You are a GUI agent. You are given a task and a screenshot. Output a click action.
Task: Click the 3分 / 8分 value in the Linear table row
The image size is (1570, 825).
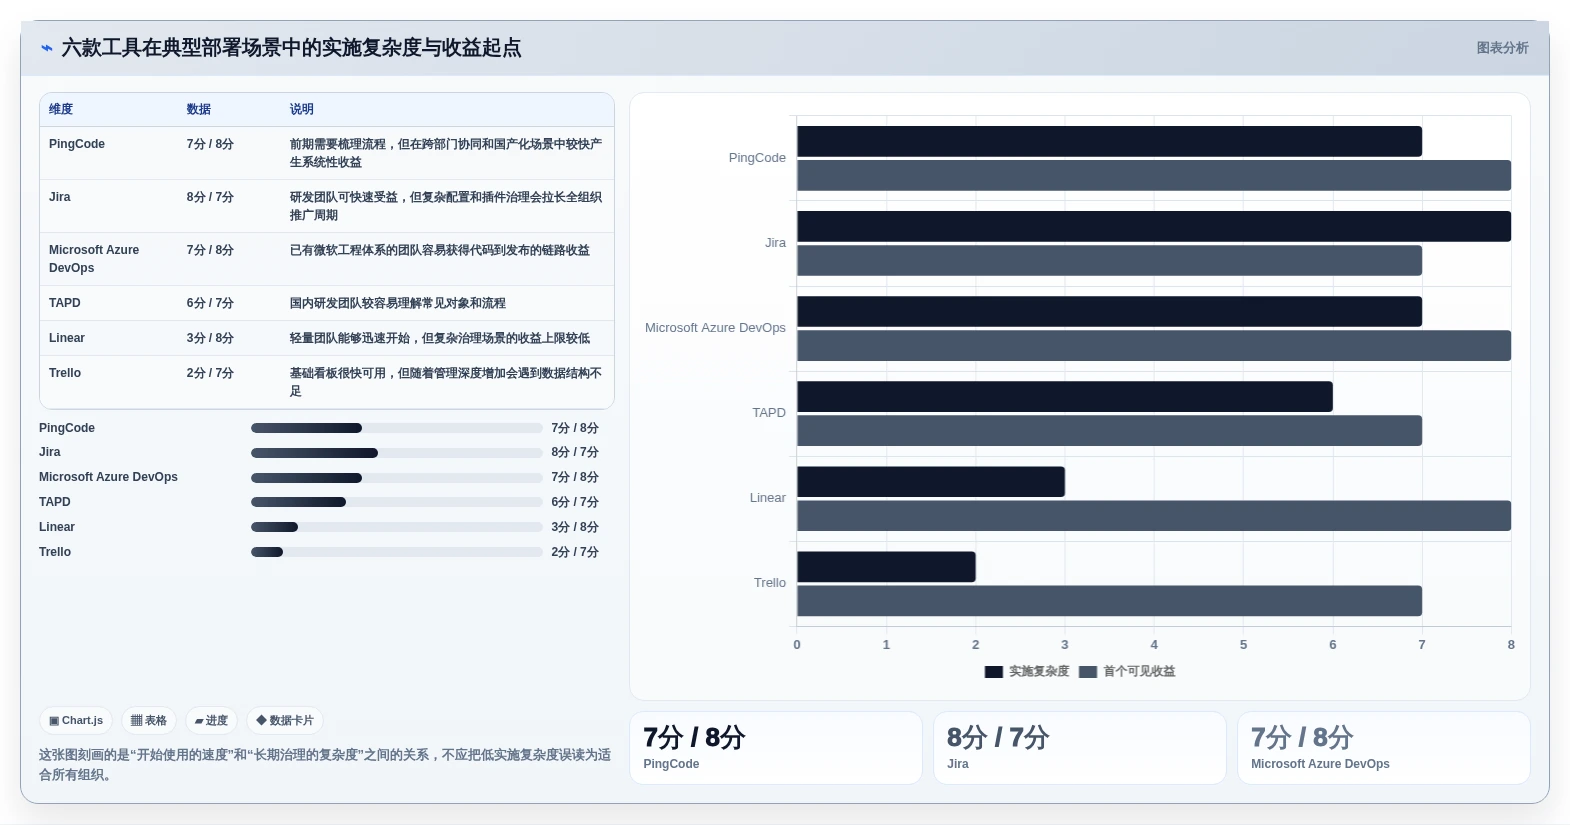click(210, 338)
